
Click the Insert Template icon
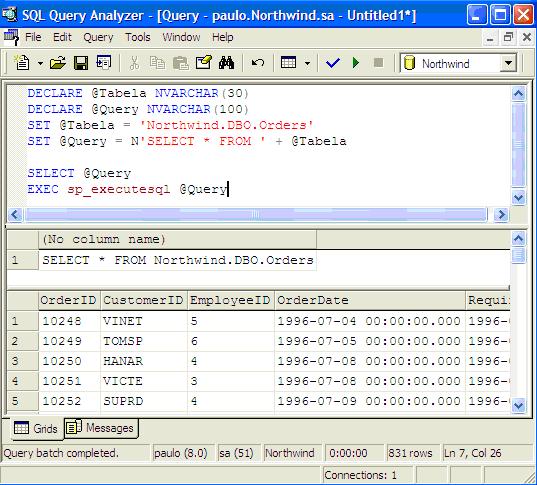click(103, 63)
